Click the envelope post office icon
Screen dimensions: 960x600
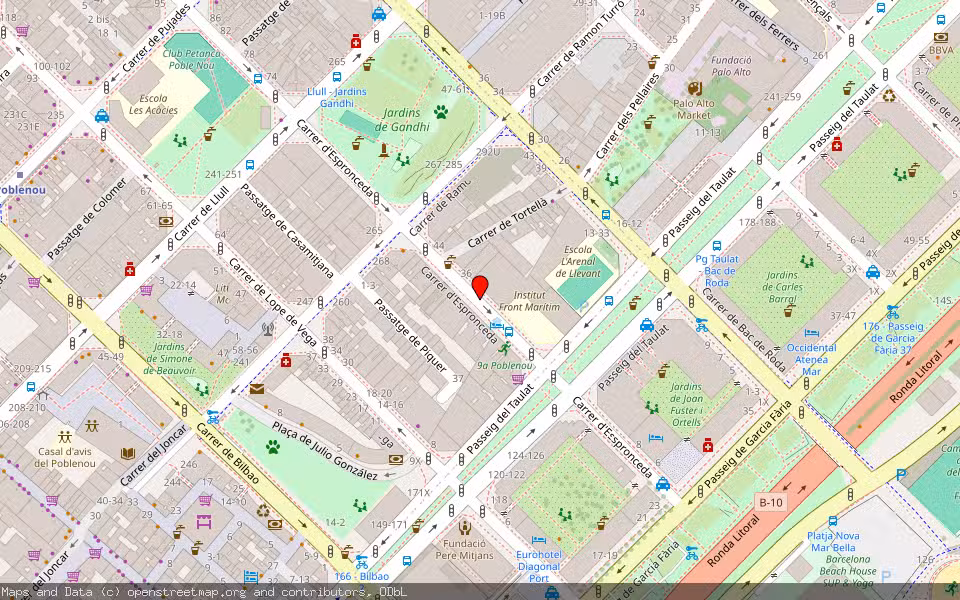[257, 389]
